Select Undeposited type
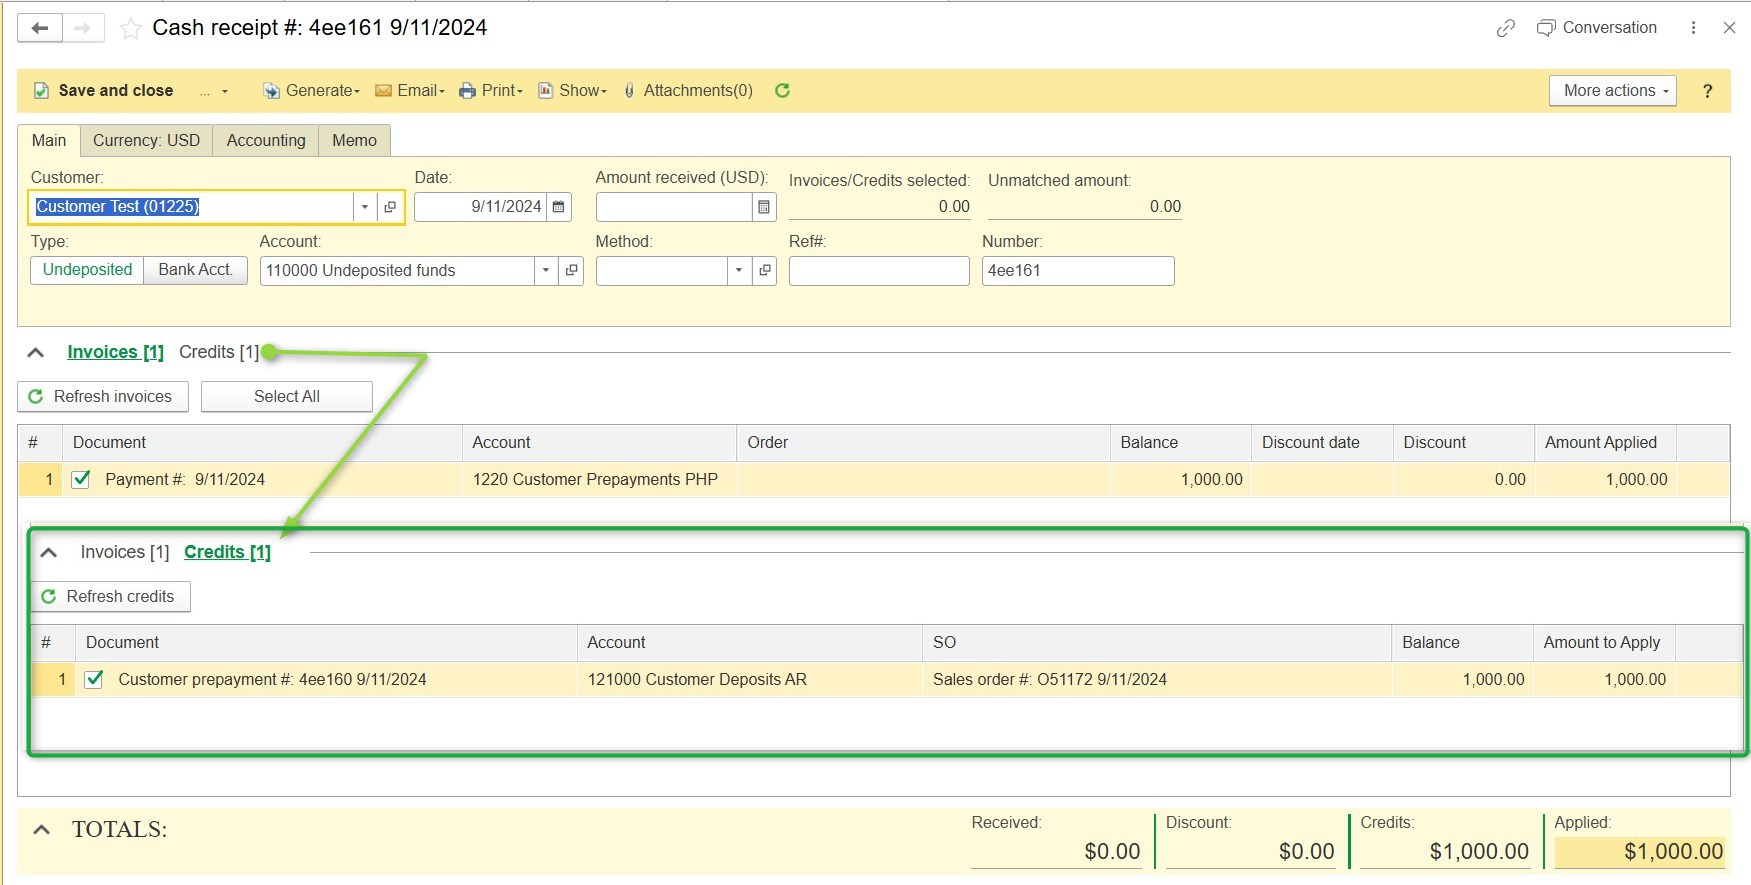The image size is (1751, 885). tap(87, 270)
